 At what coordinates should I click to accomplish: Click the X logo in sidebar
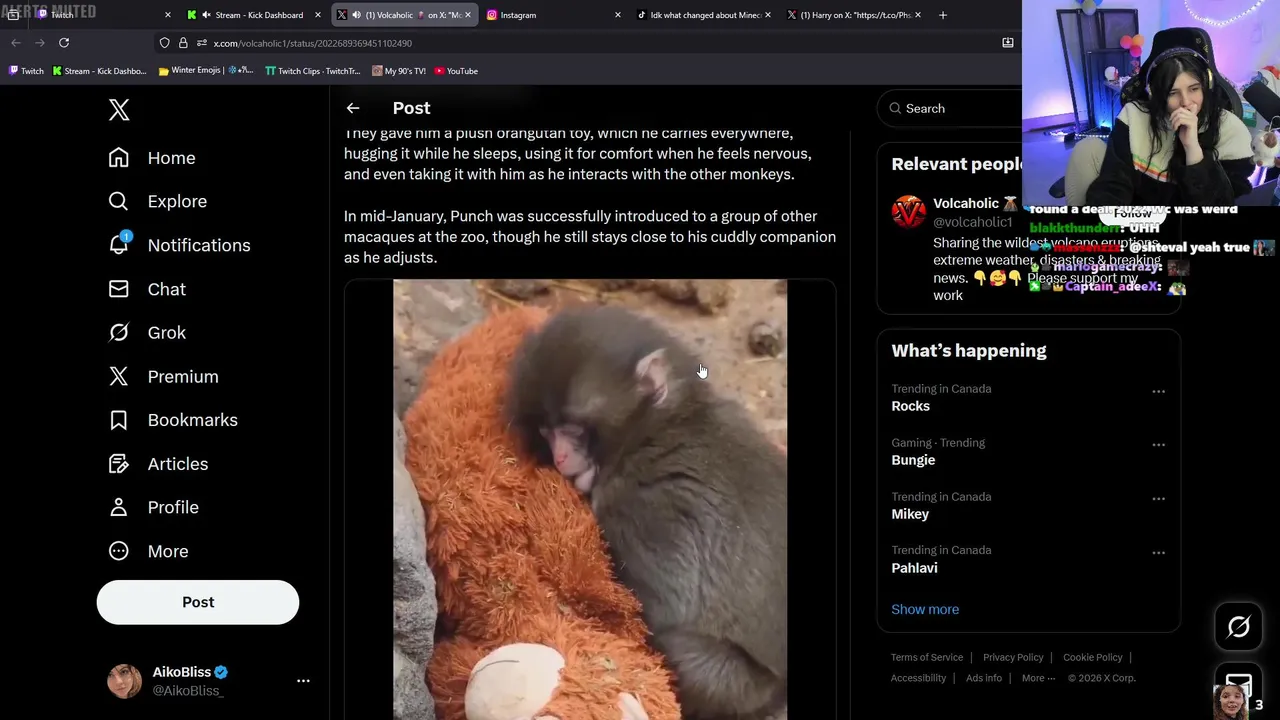pos(119,110)
